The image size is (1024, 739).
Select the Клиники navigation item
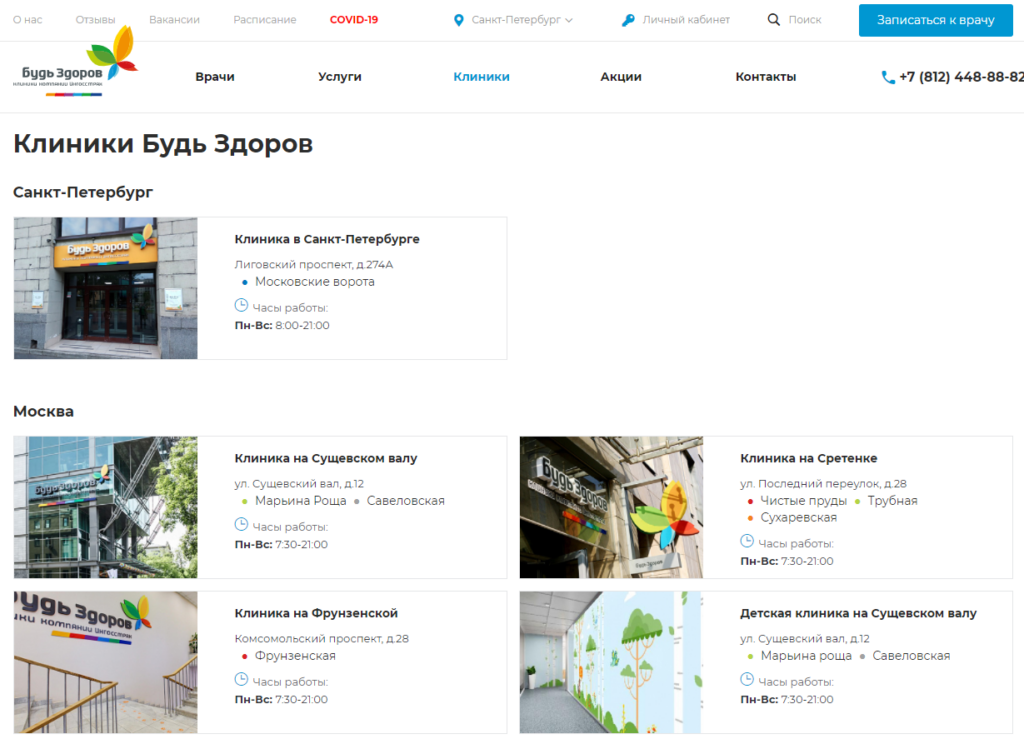coord(481,77)
